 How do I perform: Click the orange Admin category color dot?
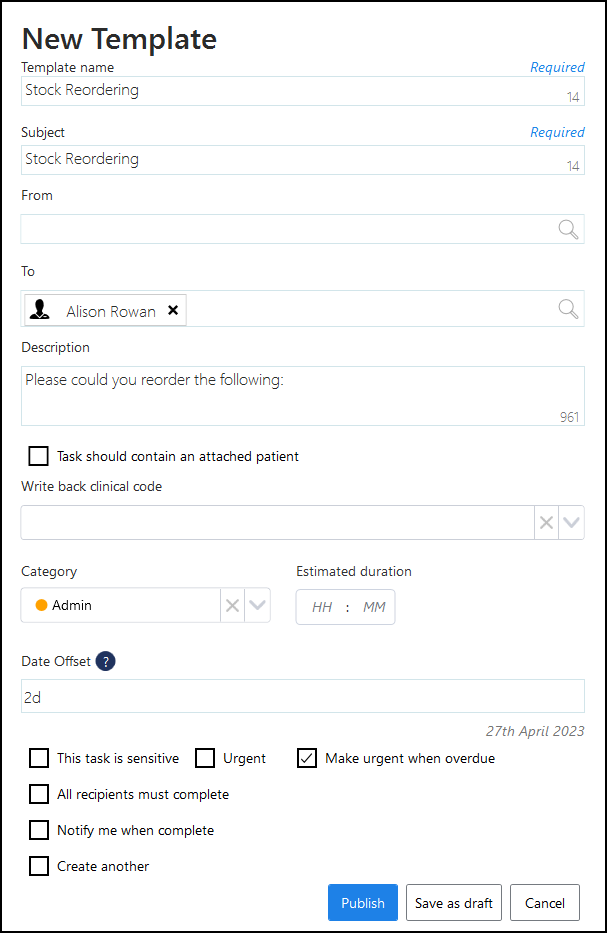click(41, 605)
